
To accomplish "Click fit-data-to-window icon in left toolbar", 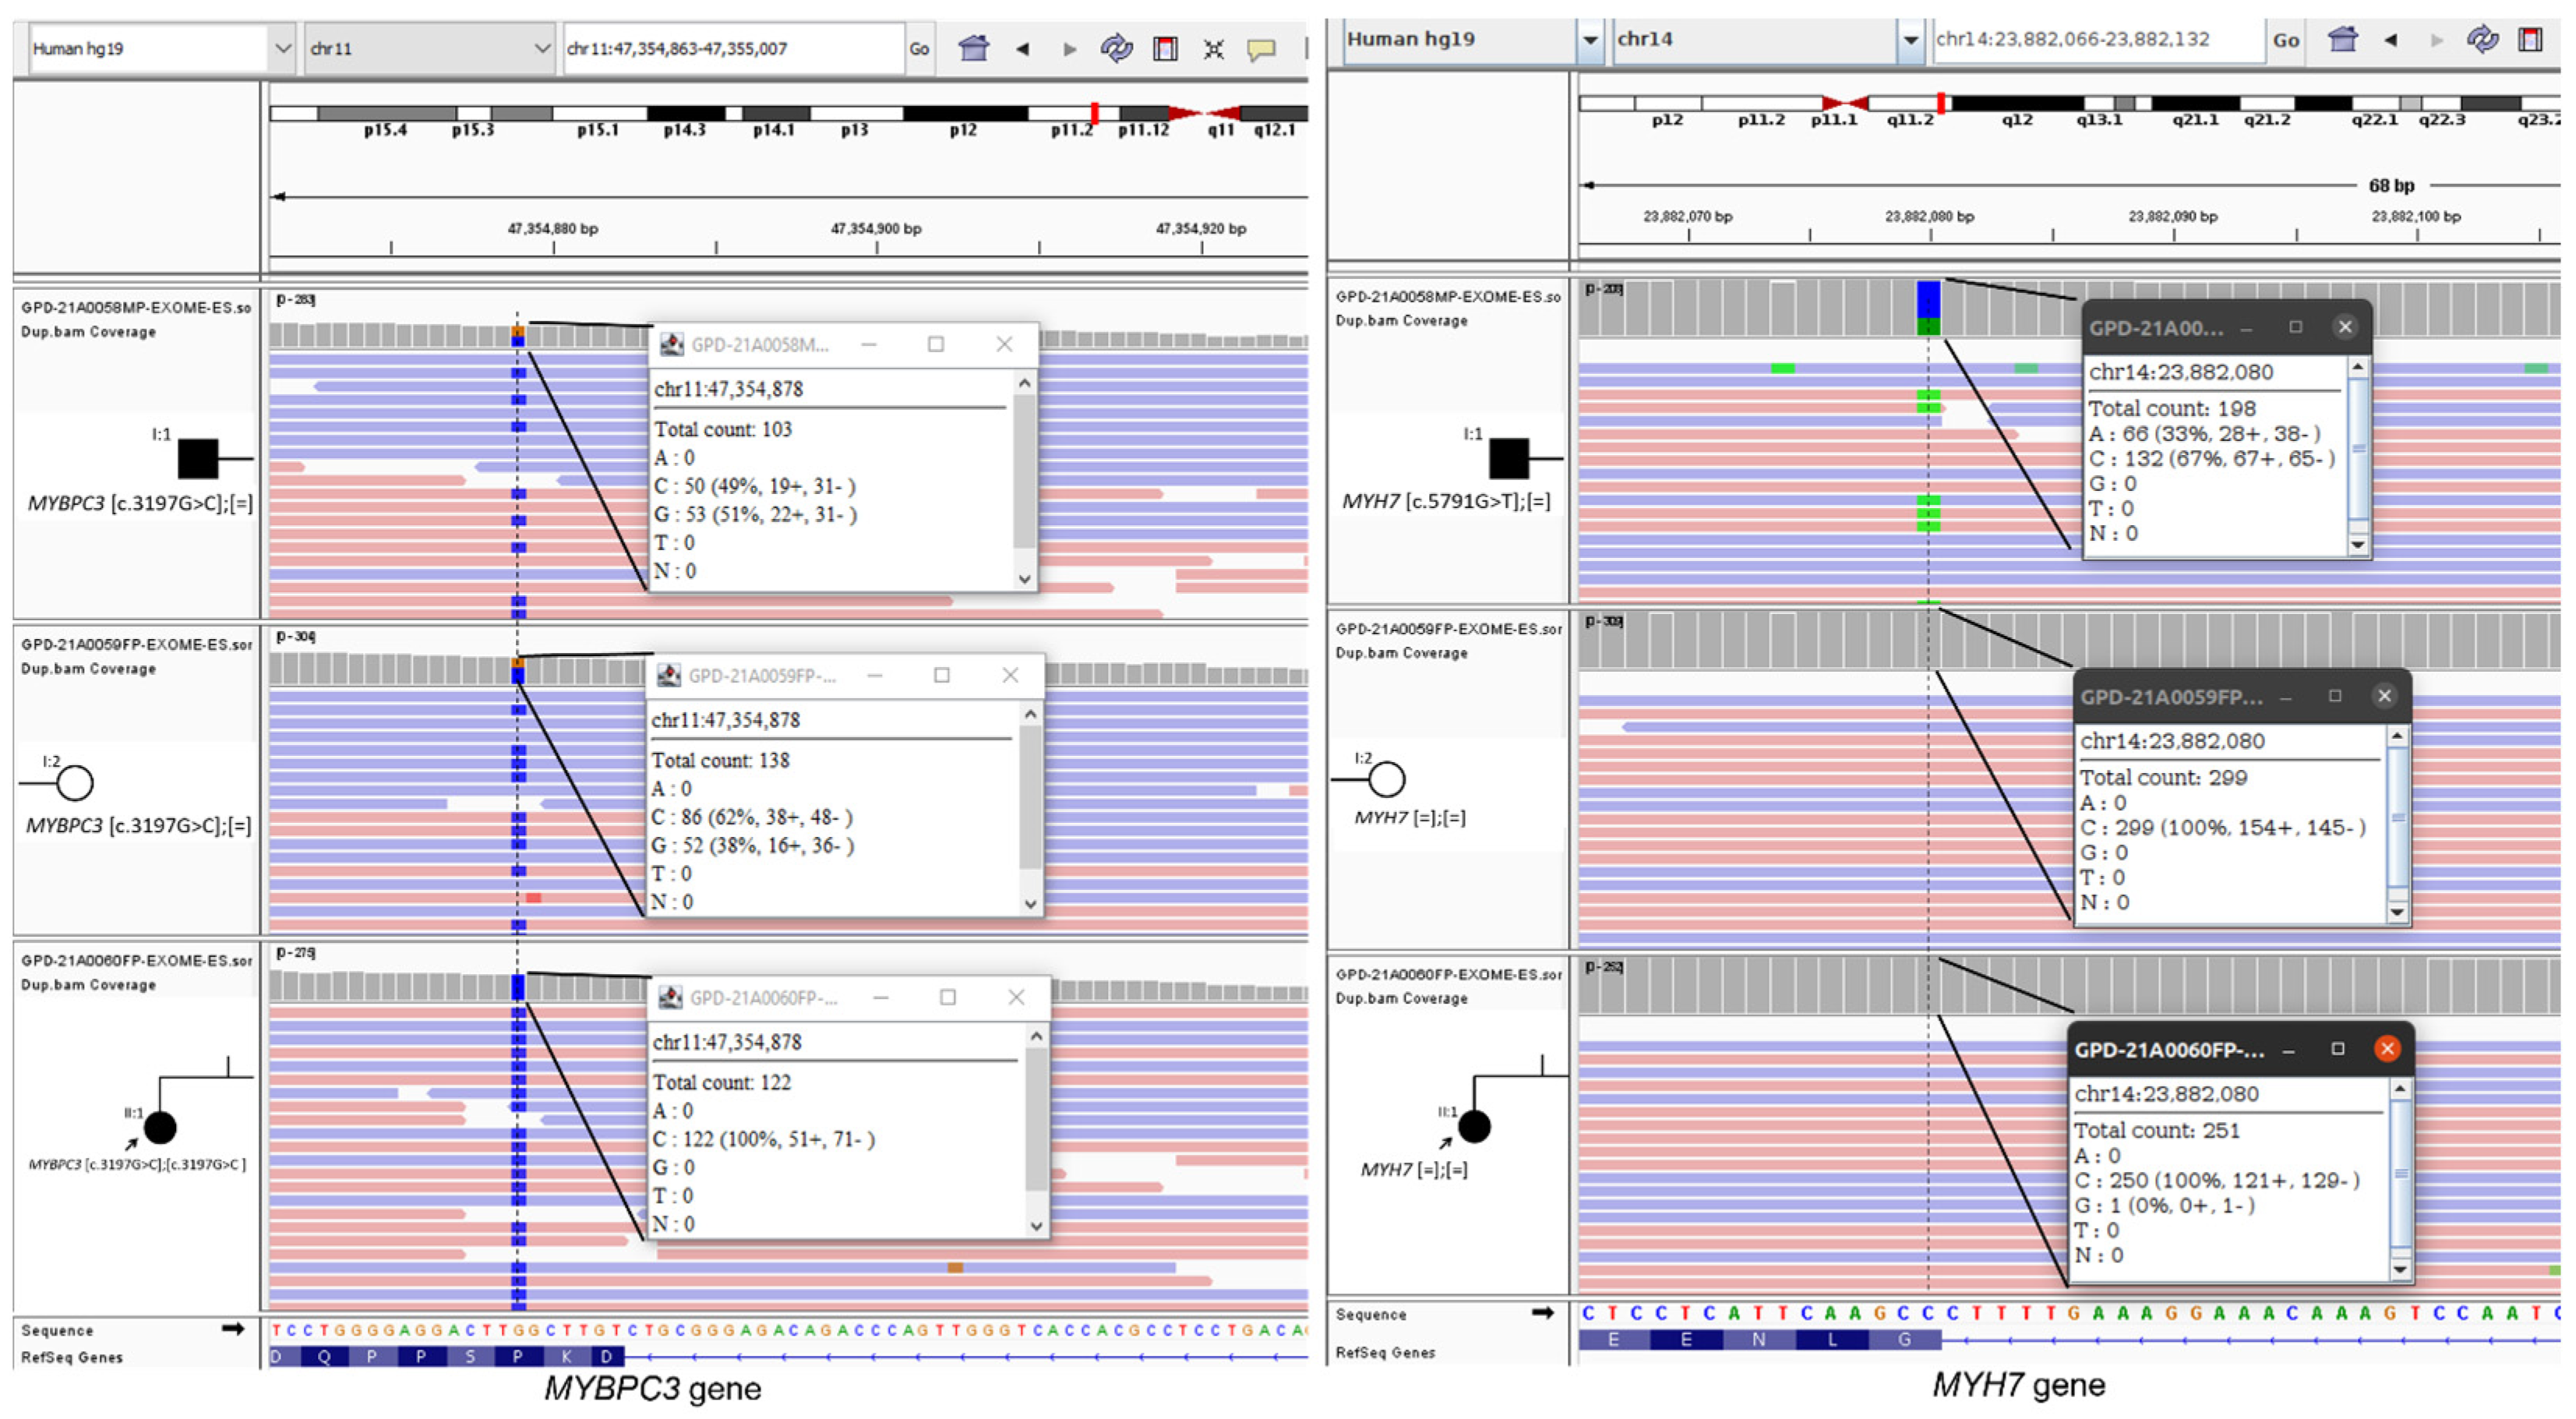I will 1213,48.
